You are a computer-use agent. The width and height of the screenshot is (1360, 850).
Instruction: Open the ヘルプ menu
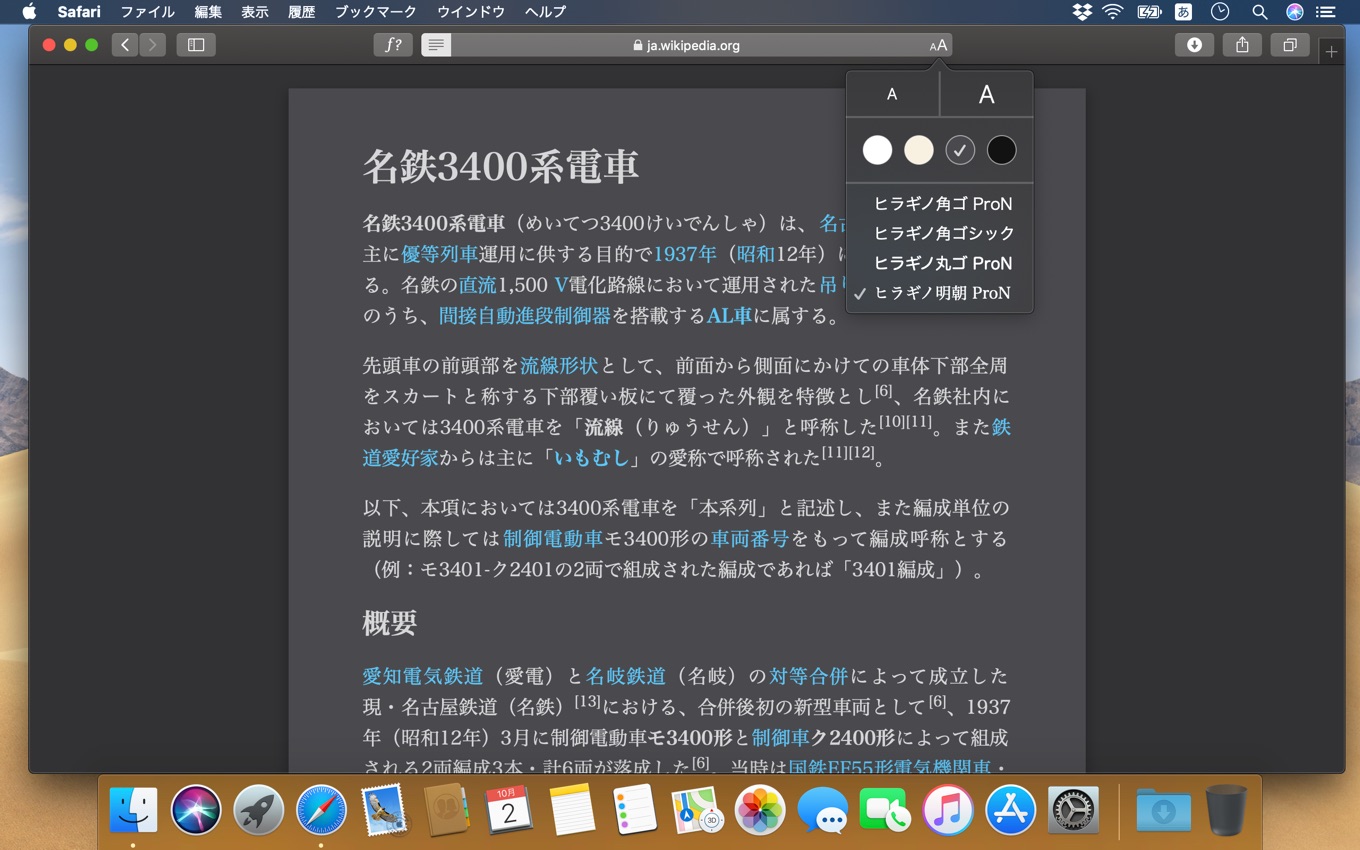tap(545, 12)
